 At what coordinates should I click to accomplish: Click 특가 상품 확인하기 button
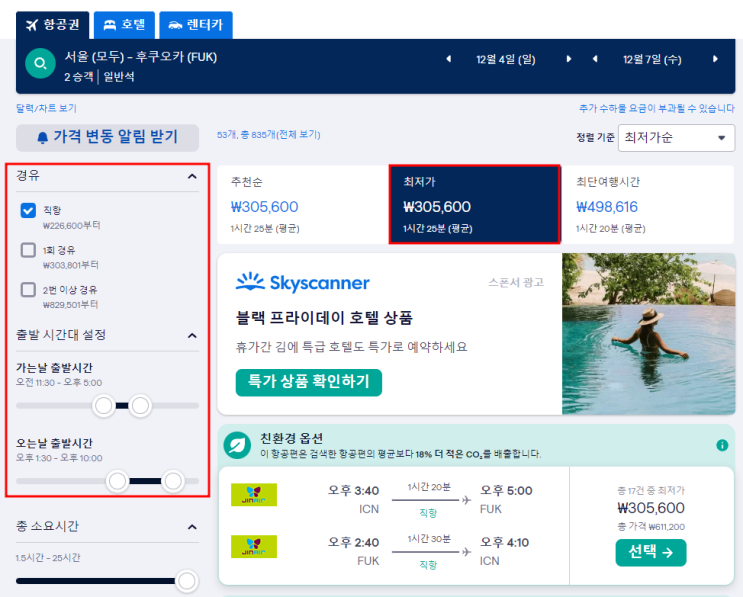[308, 382]
